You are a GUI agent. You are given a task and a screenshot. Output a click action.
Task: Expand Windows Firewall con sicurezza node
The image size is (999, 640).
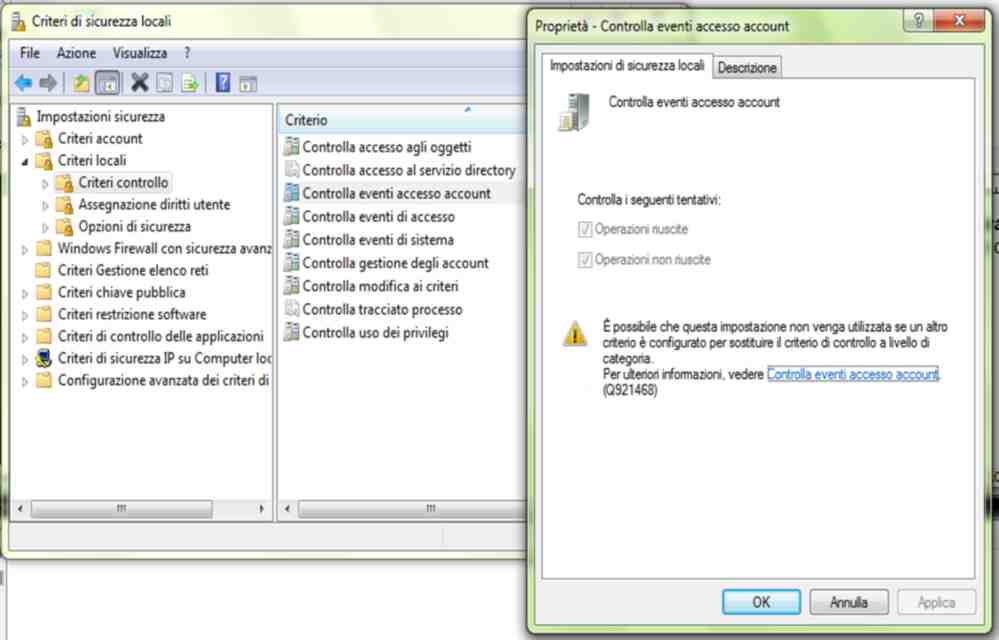point(25,249)
